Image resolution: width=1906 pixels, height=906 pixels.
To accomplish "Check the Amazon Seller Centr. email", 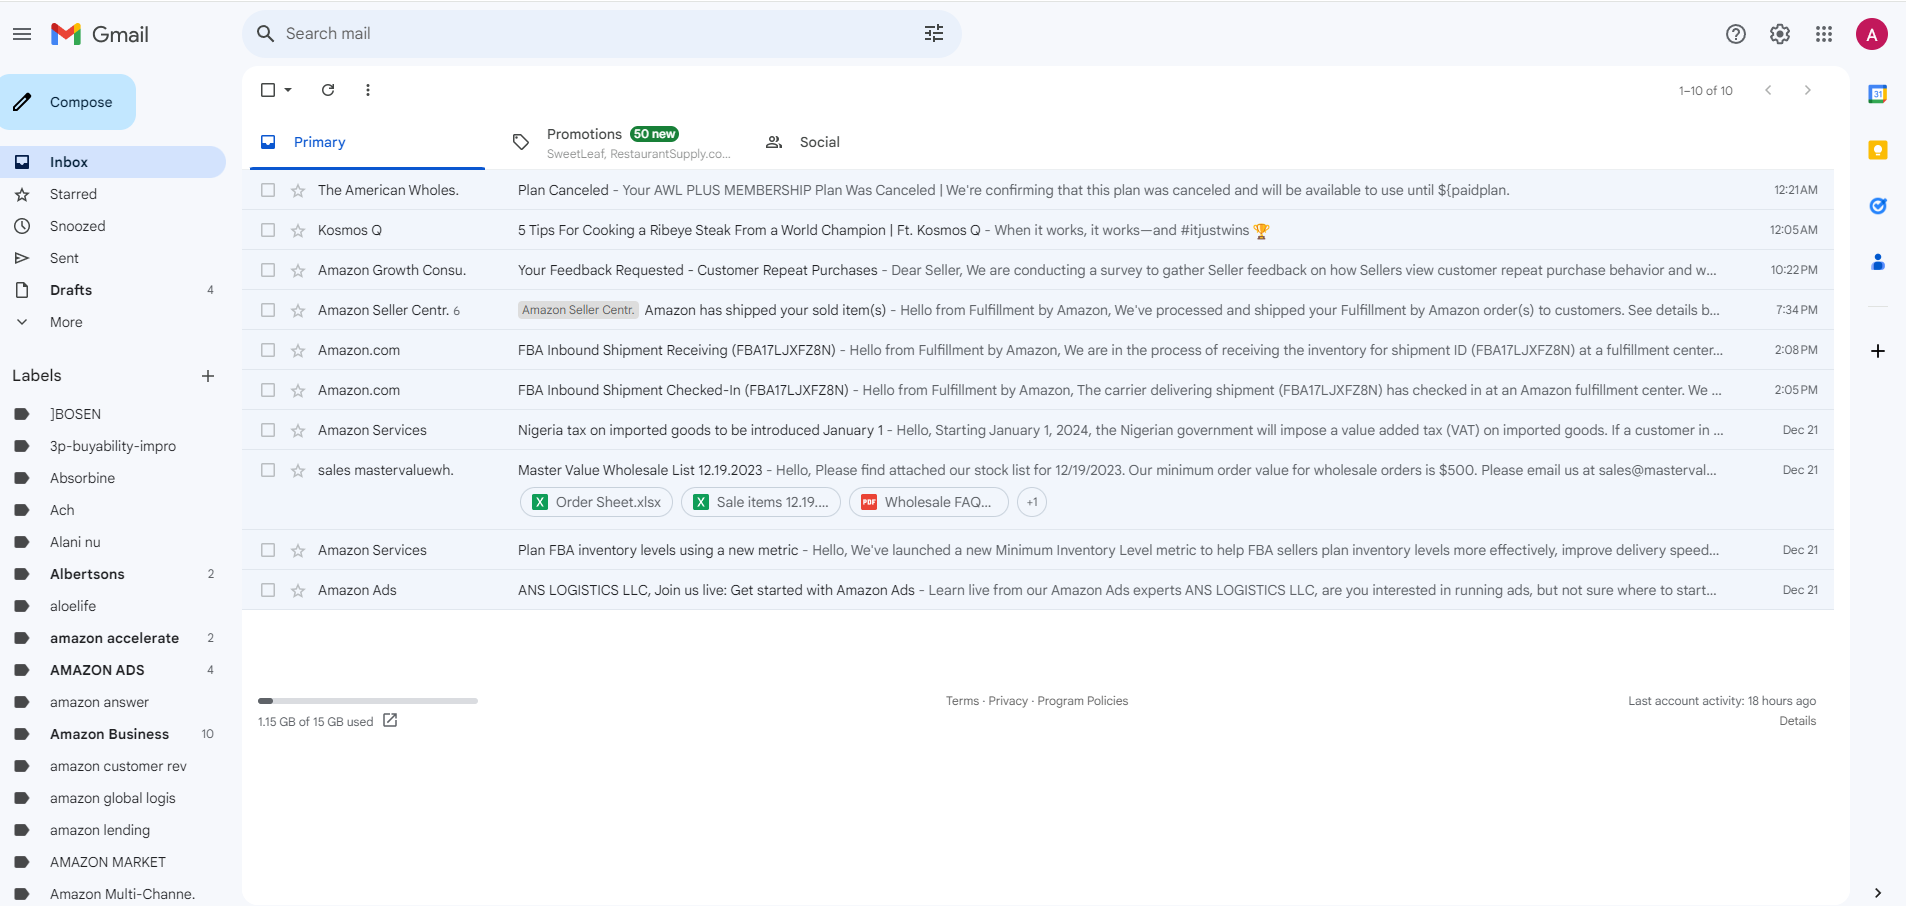I will click(268, 310).
